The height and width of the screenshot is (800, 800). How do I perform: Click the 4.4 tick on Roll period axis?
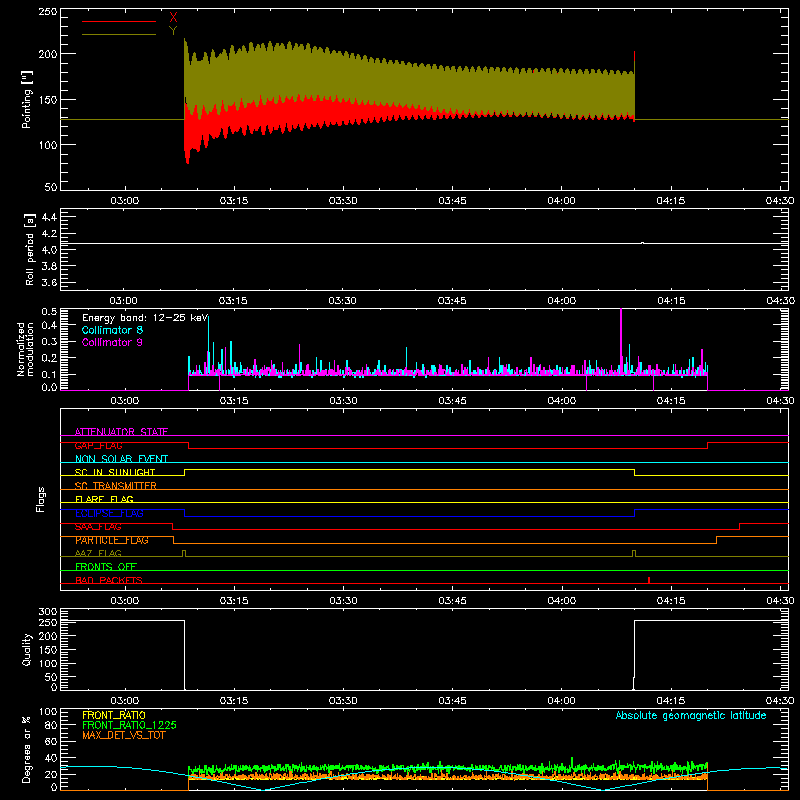[x=49, y=217]
